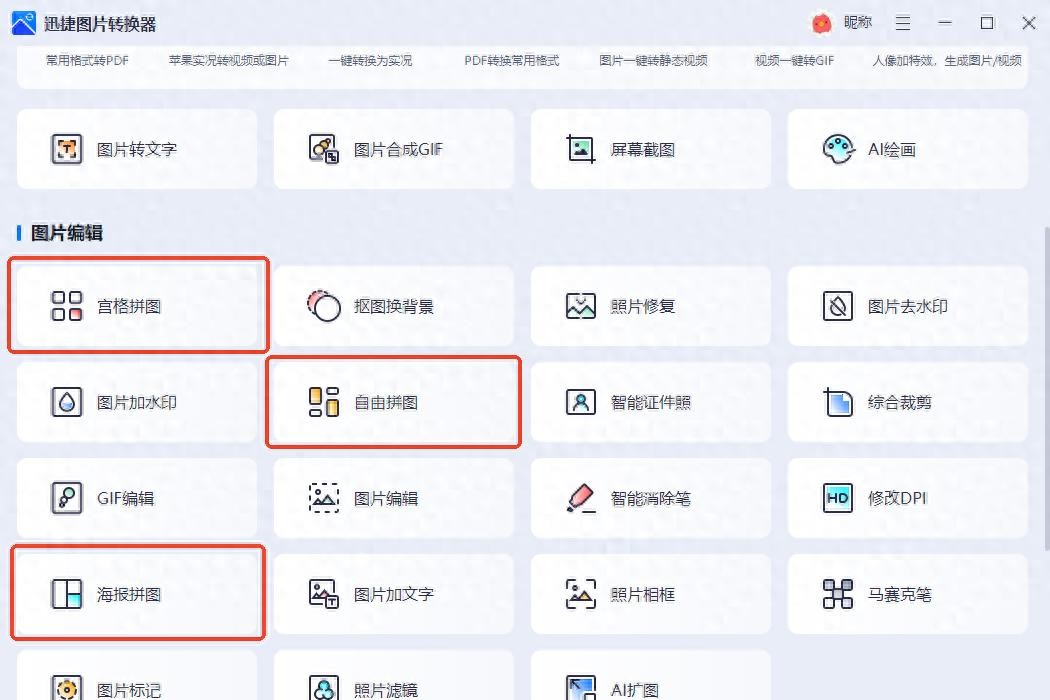
Task: Choose the 抠图换背景 icon
Action: coord(324,306)
